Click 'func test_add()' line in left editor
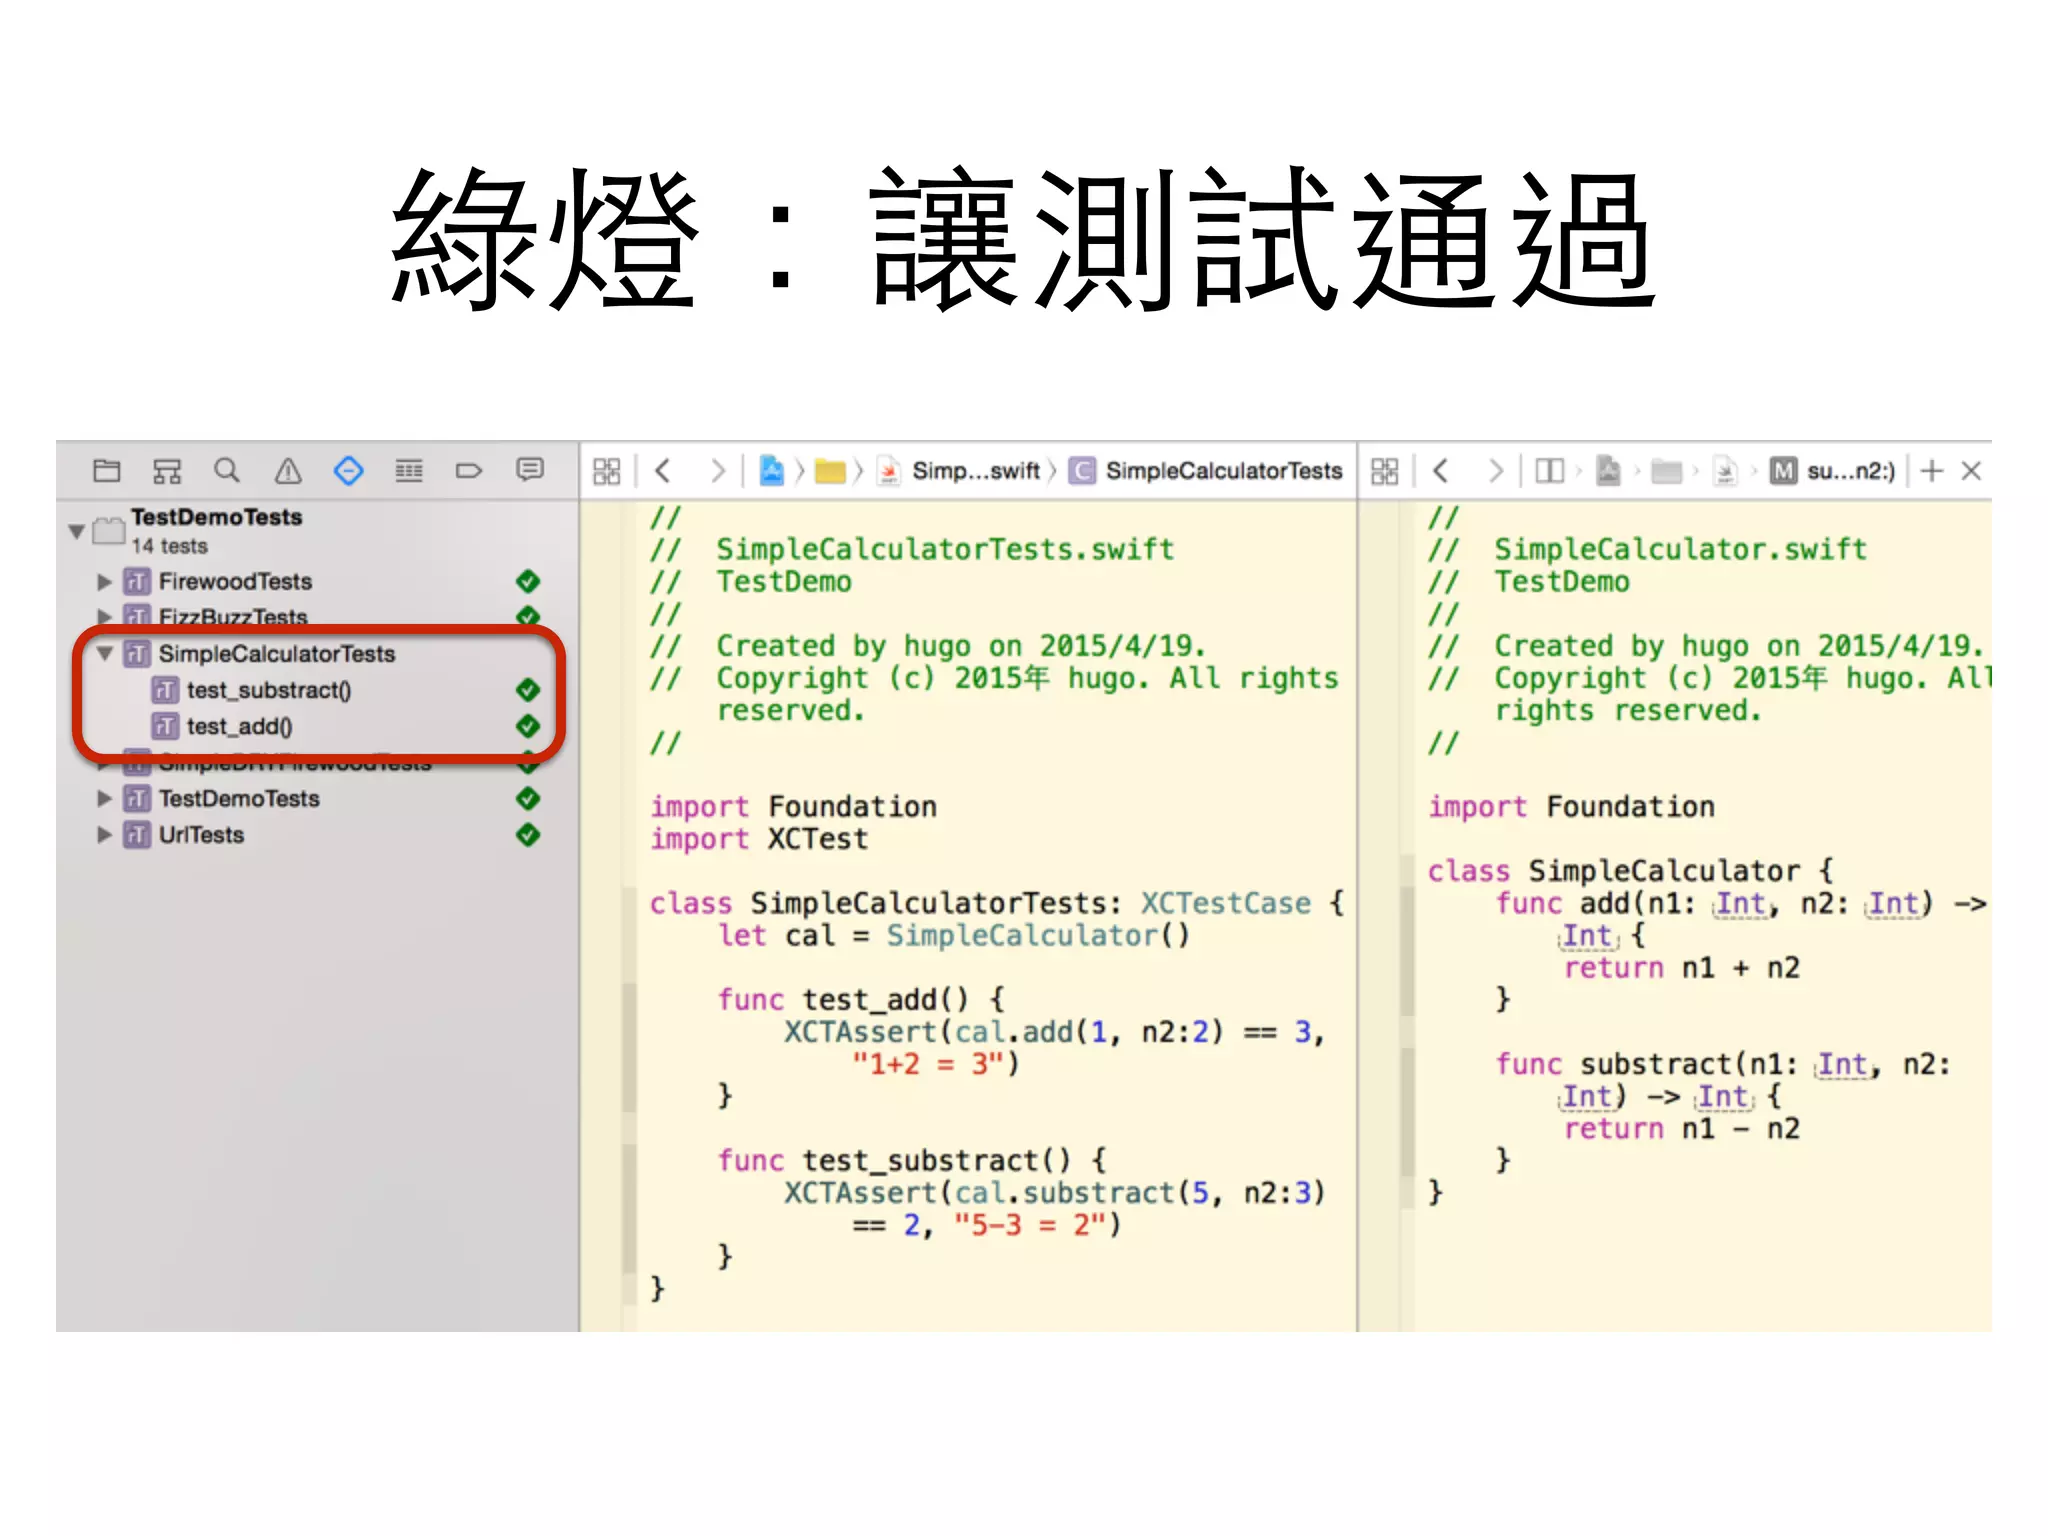 pos(860,999)
